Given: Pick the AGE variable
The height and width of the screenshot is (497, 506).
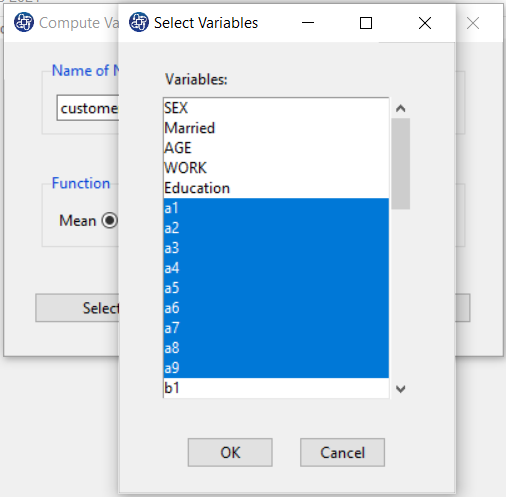Looking at the screenshot, I should point(276,148).
